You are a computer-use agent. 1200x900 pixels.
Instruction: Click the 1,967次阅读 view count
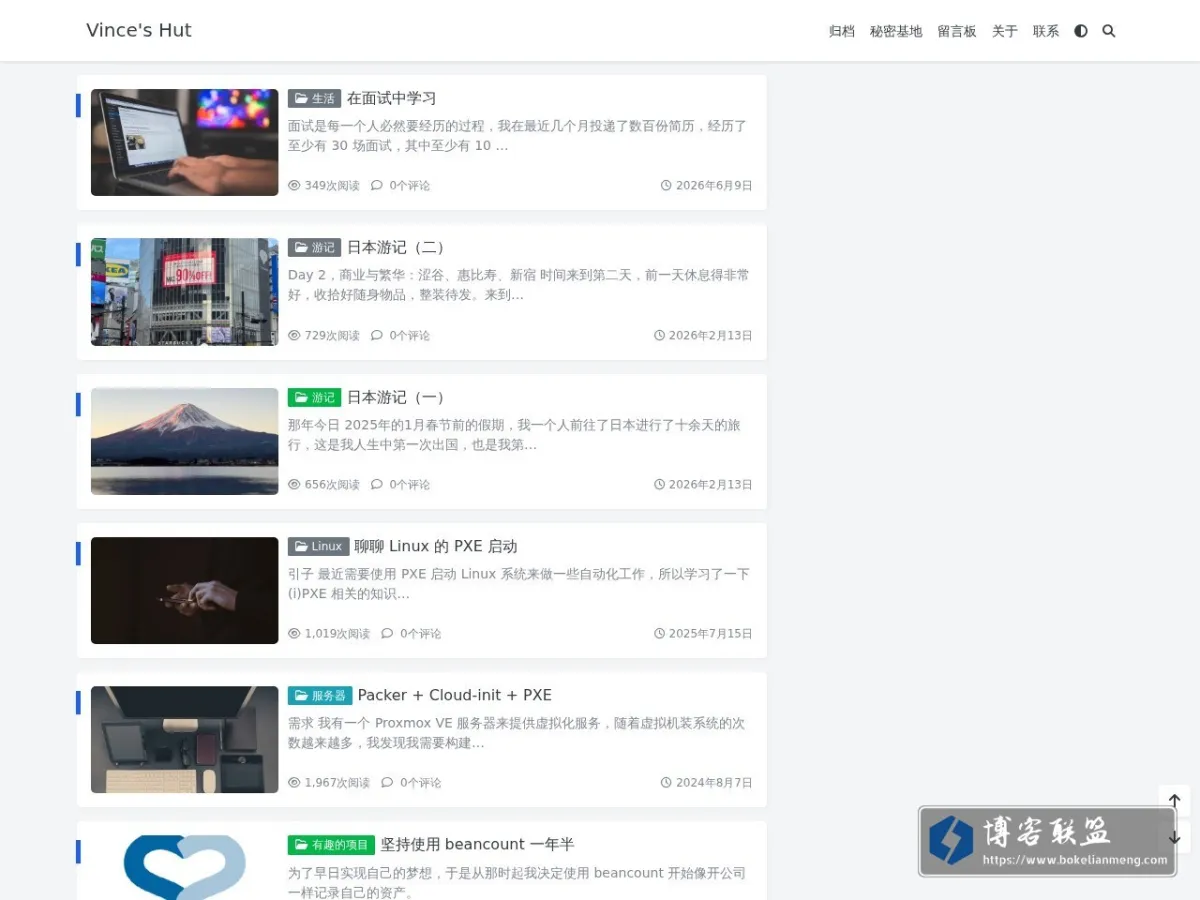(337, 782)
